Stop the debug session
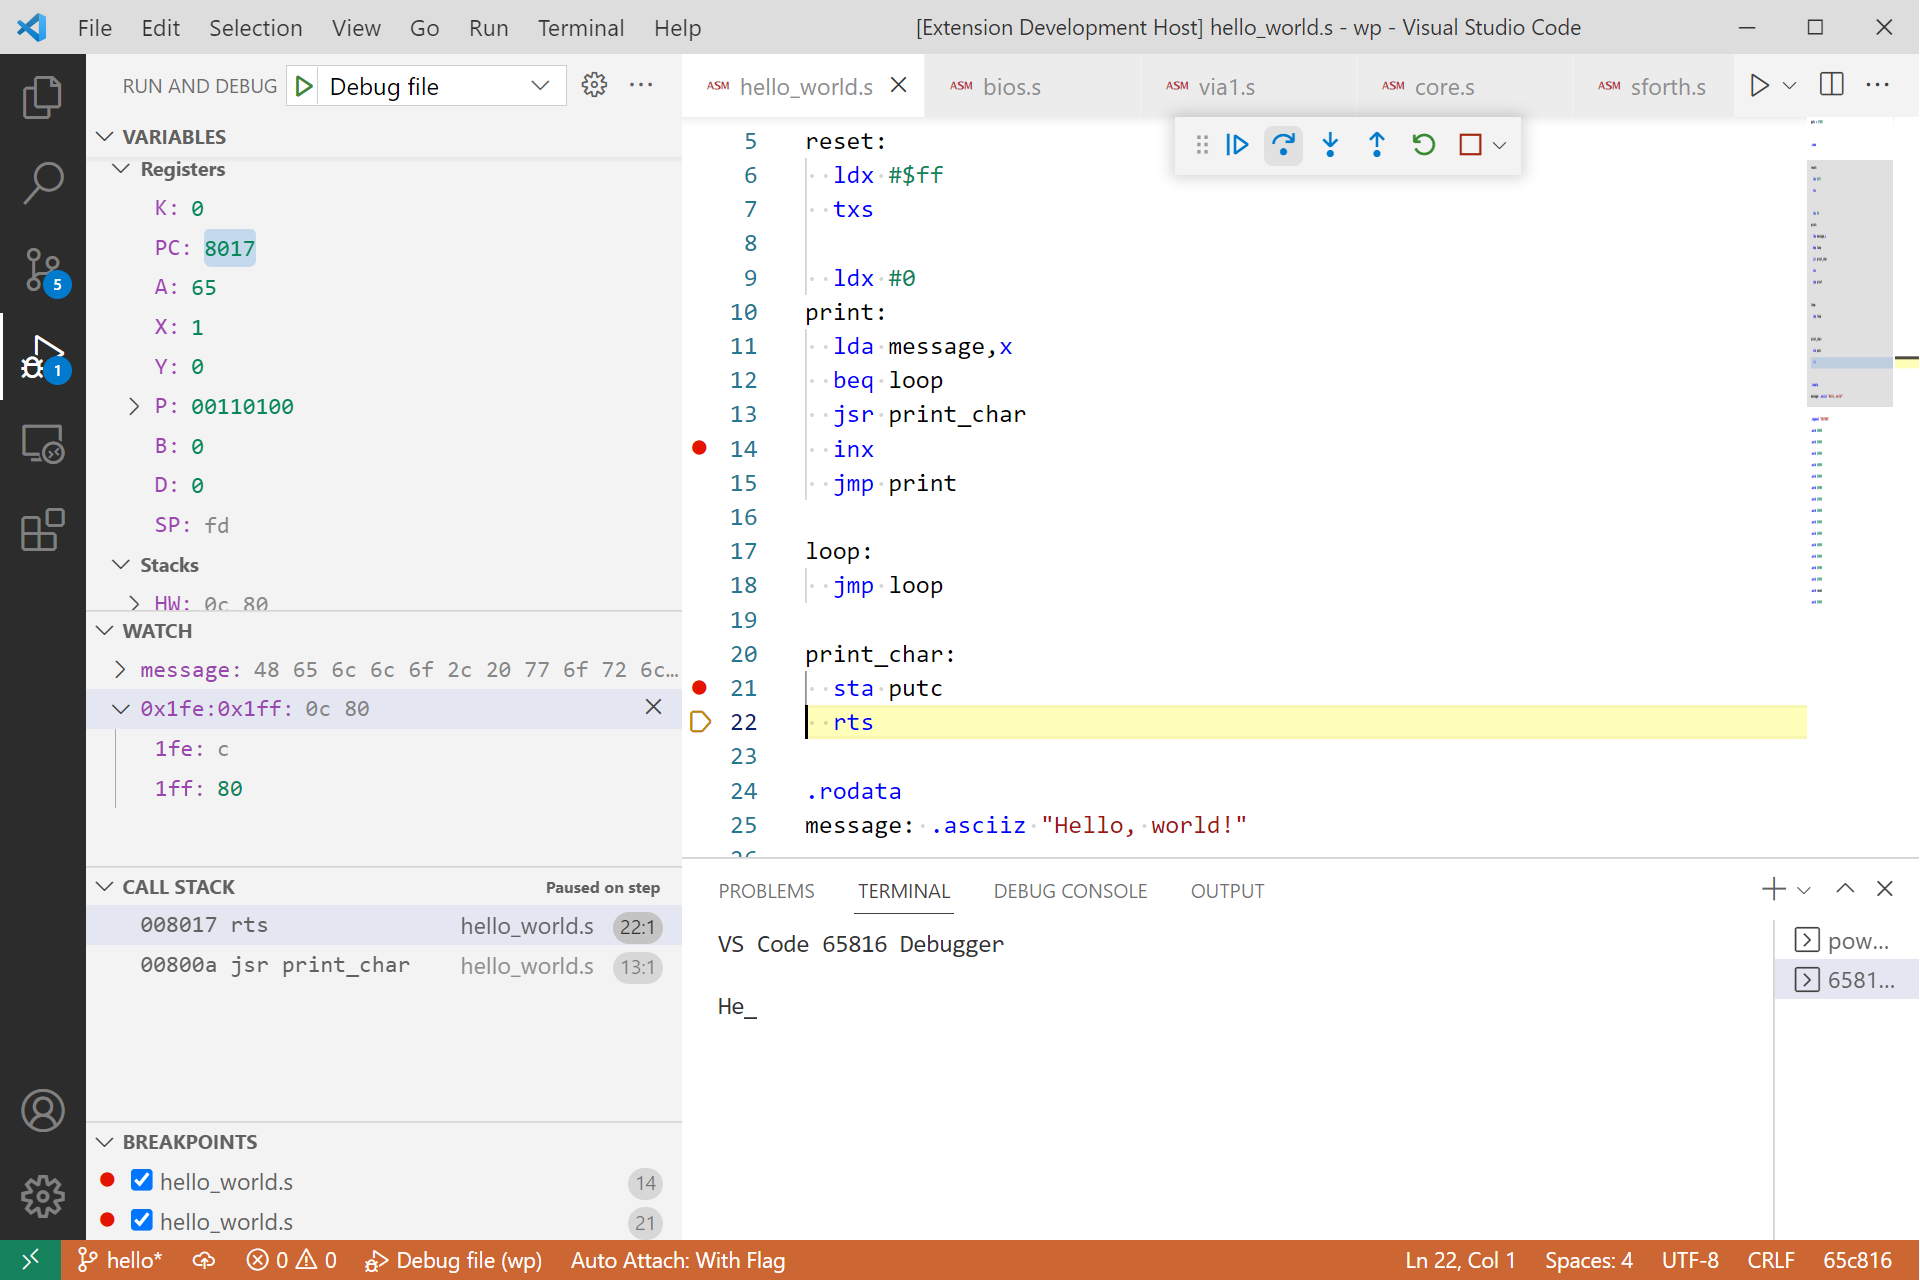 click(x=1470, y=145)
